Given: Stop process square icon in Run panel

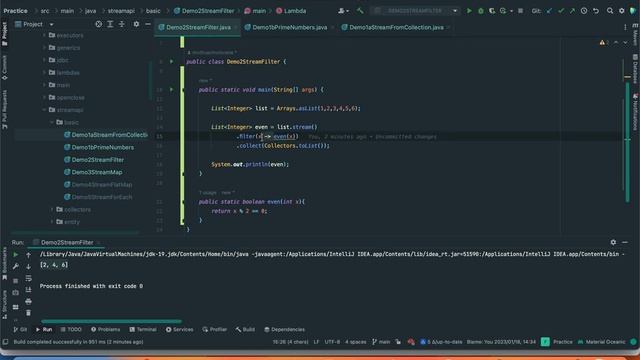Looking at the screenshot, I should [16, 281].
